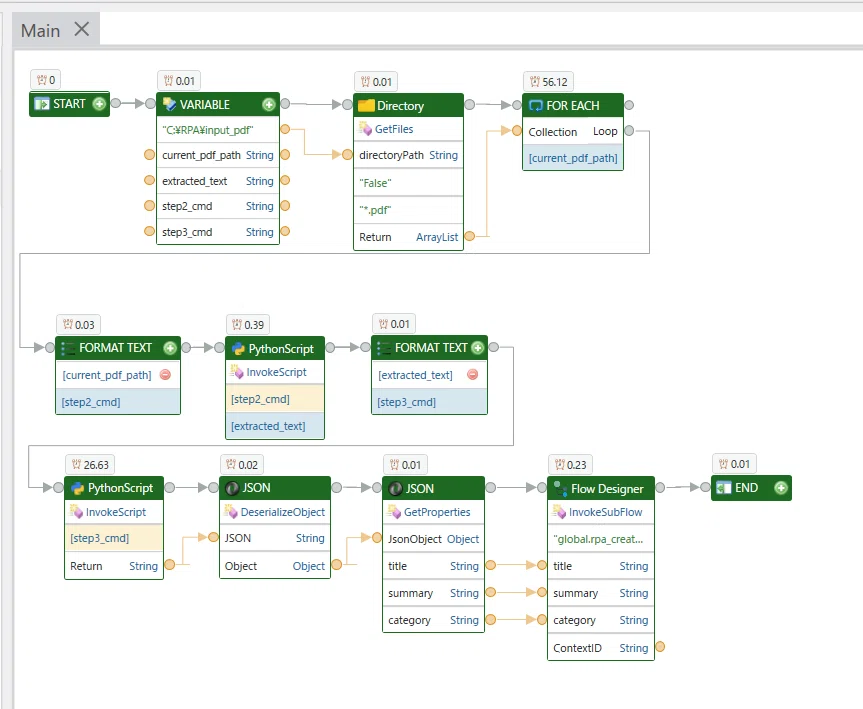Click summary String row in Flow Designer
The height and width of the screenshot is (709, 863).
click(600, 593)
